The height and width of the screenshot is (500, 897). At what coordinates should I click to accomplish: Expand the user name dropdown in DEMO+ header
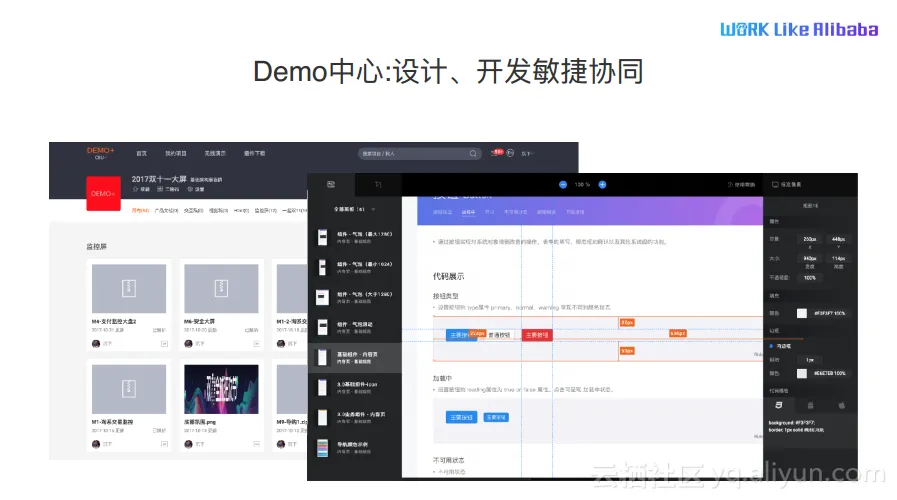(527, 153)
